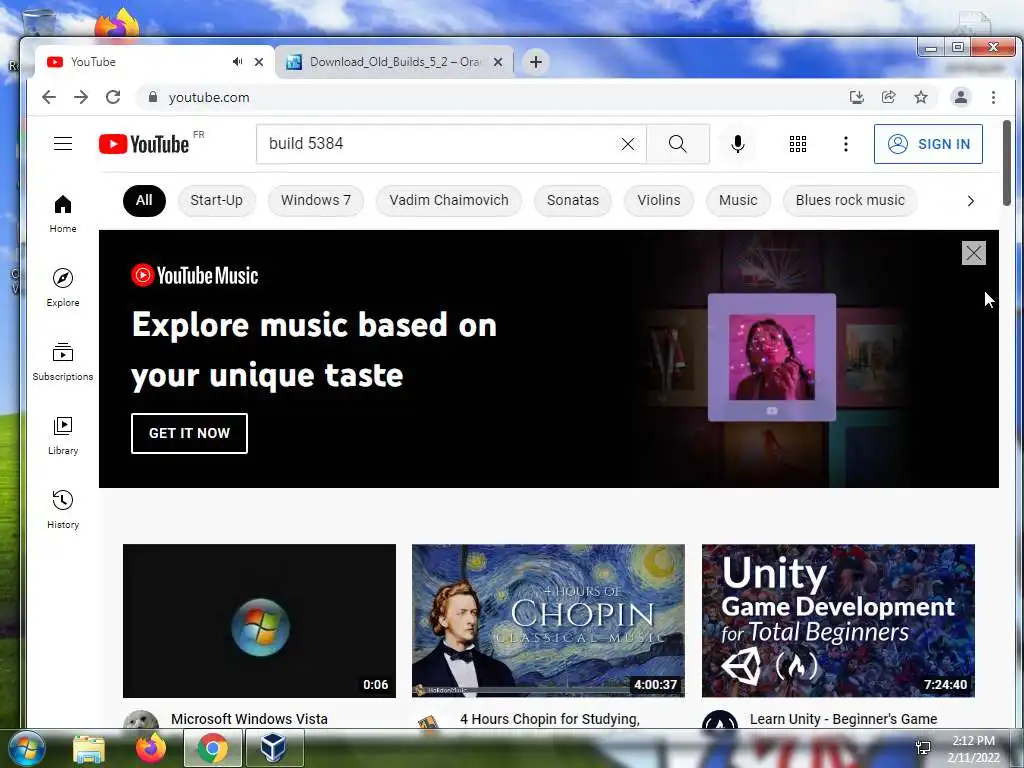1024x768 pixels.
Task: Select the Start-Up filter chip
Action: click(216, 200)
